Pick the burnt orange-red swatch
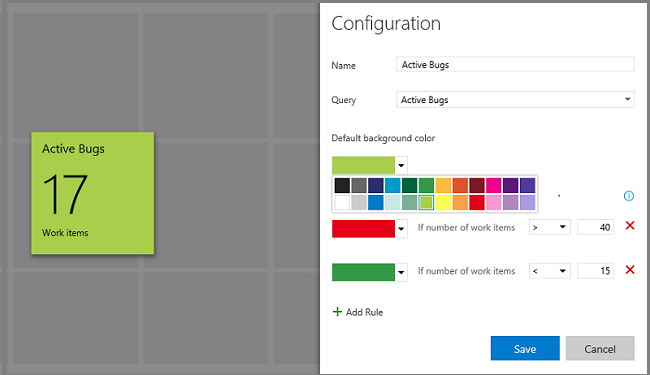Viewport: 650px width, 375px height. tap(460, 186)
